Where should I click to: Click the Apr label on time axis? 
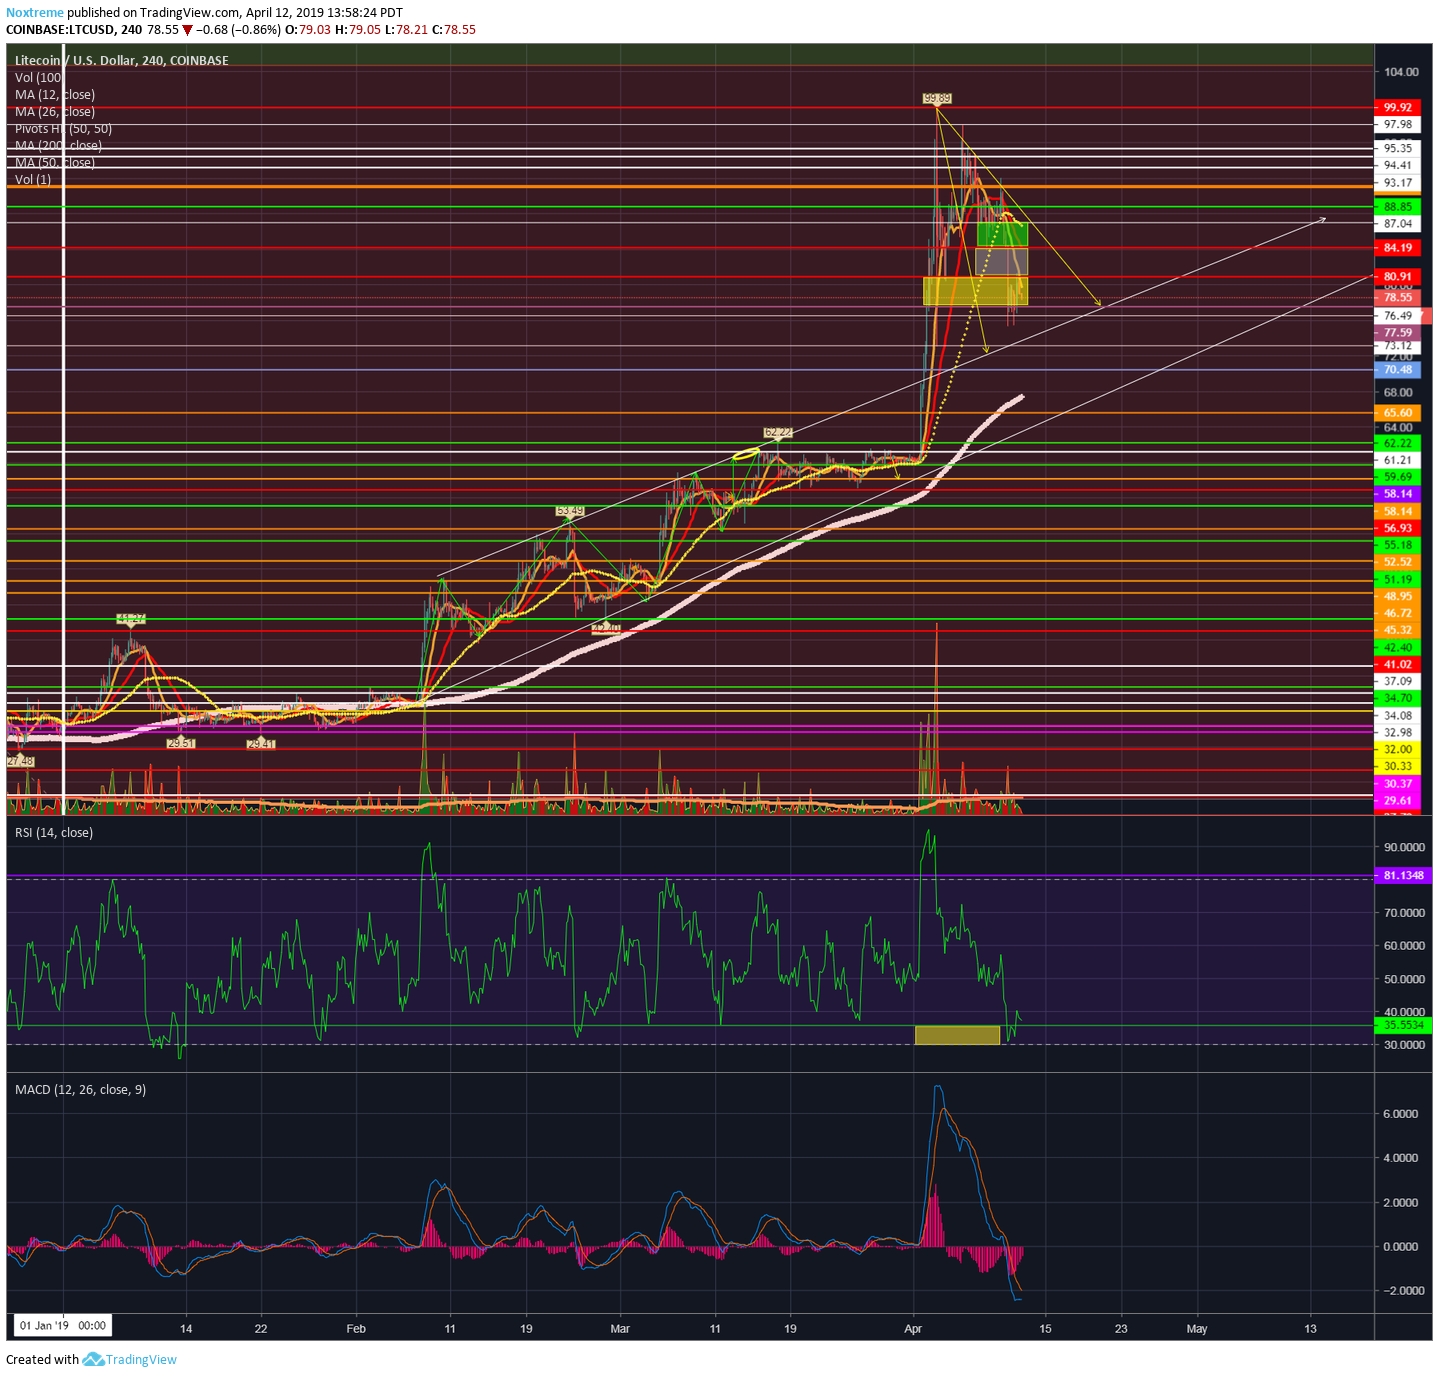(x=913, y=1329)
